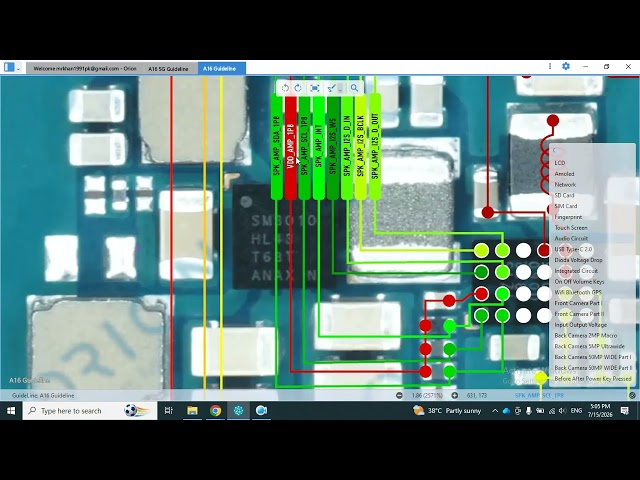Select the SPK_AMP_INT green signal label

(318, 147)
